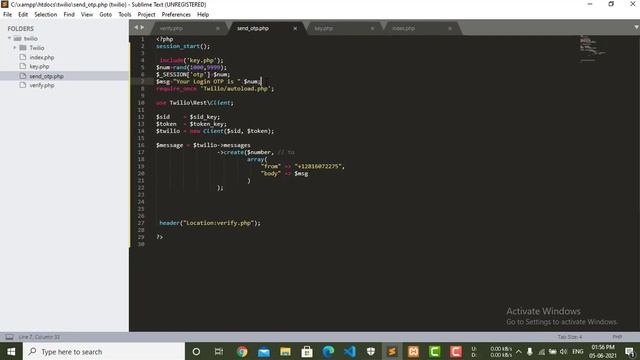Open volume speaker icon in tray
The width and height of the screenshot is (640, 360).
(x=564, y=351)
